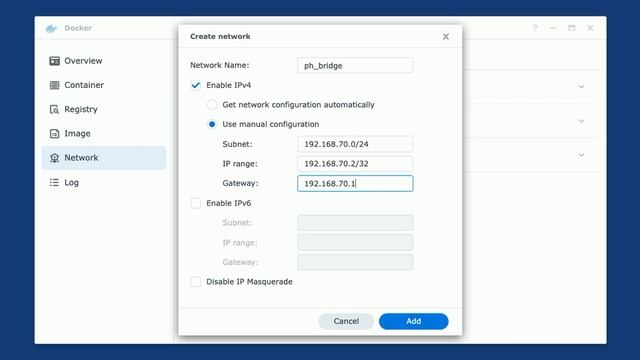The image size is (640, 360).
Task: Click the IPv4 Subnet field 192.168.70.0/24
Action: pyautogui.click(x=355, y=144)
